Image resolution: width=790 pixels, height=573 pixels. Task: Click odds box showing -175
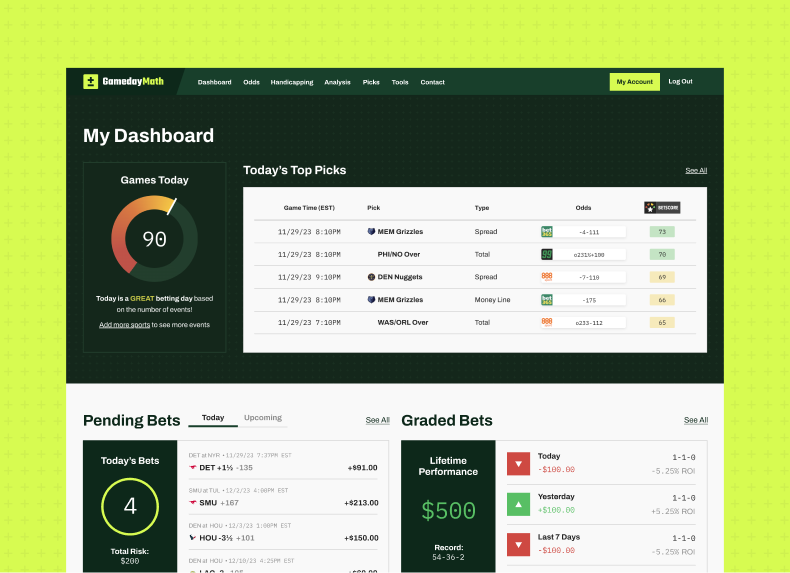pos(589,300)
